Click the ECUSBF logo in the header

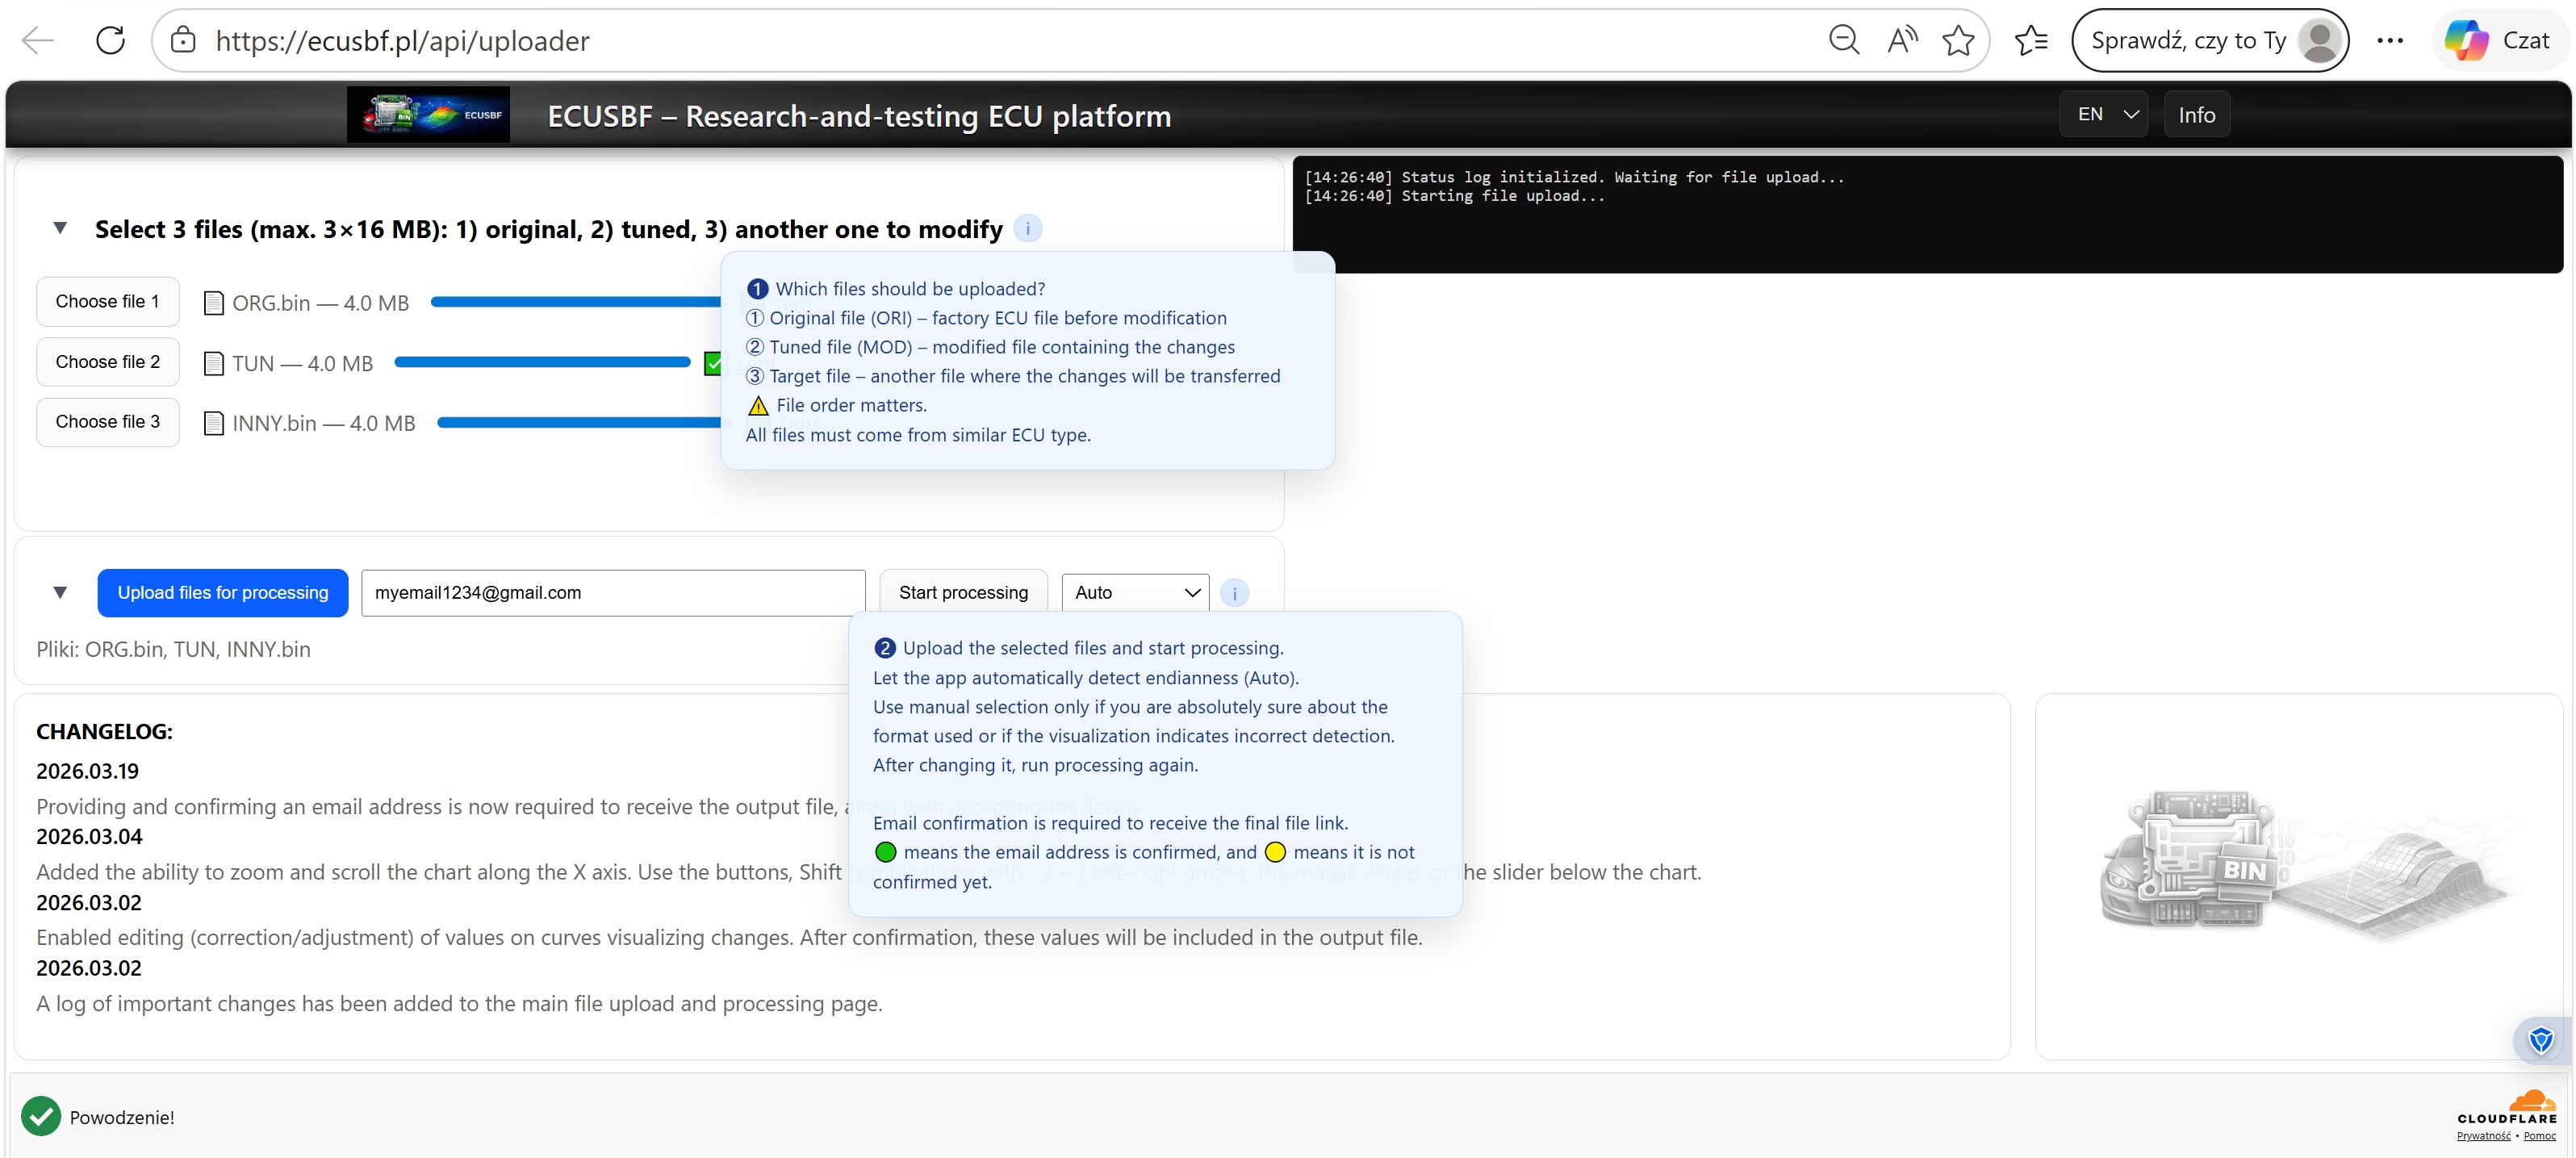[428, 113]
